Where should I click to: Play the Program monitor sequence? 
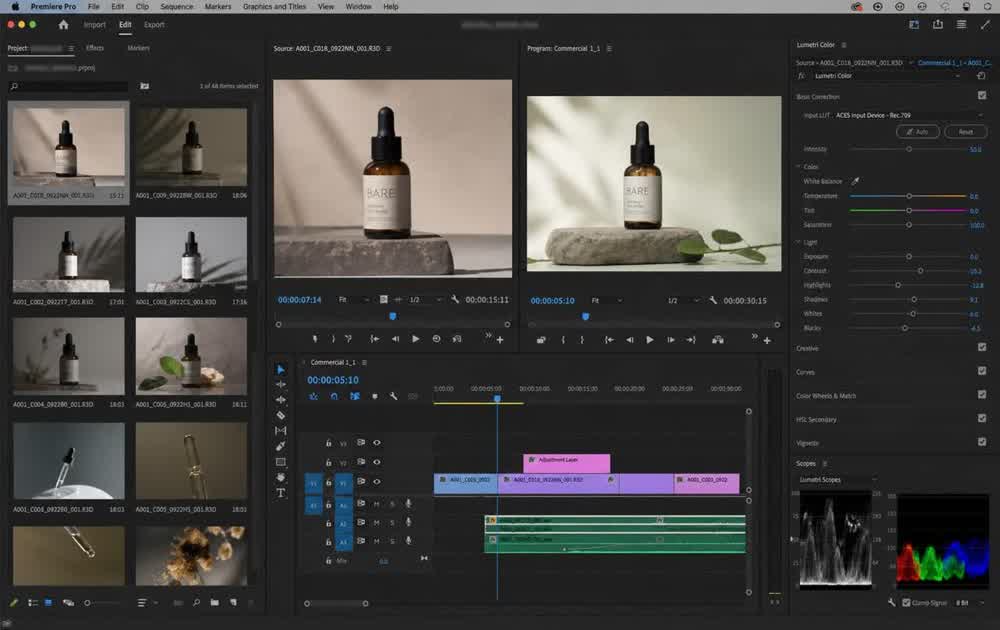tap(649, 340)
